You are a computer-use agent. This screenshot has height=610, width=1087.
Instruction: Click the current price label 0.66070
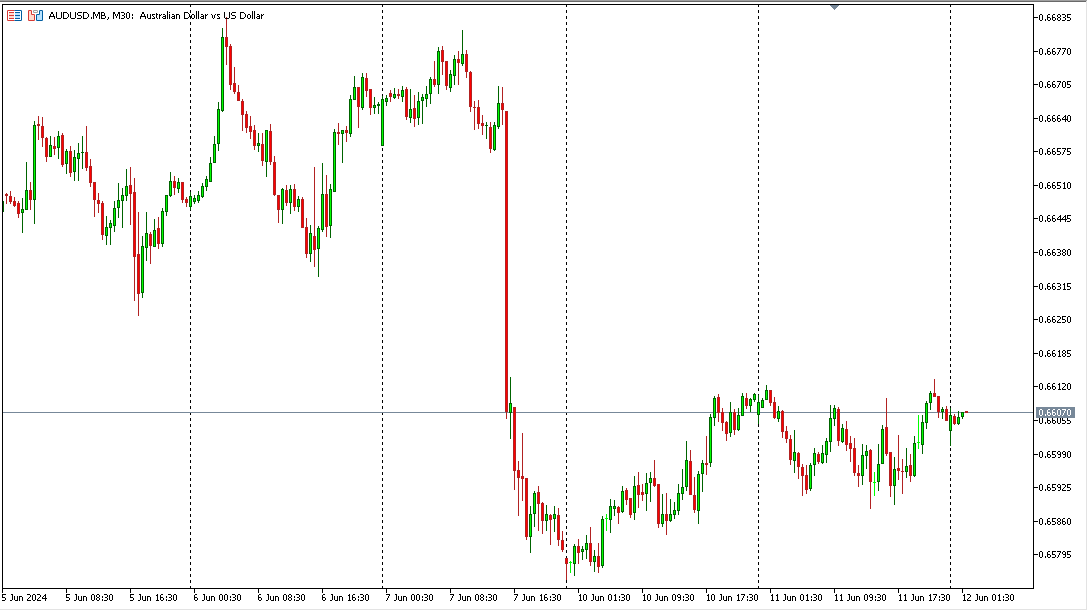click(x=1055, y=412)
